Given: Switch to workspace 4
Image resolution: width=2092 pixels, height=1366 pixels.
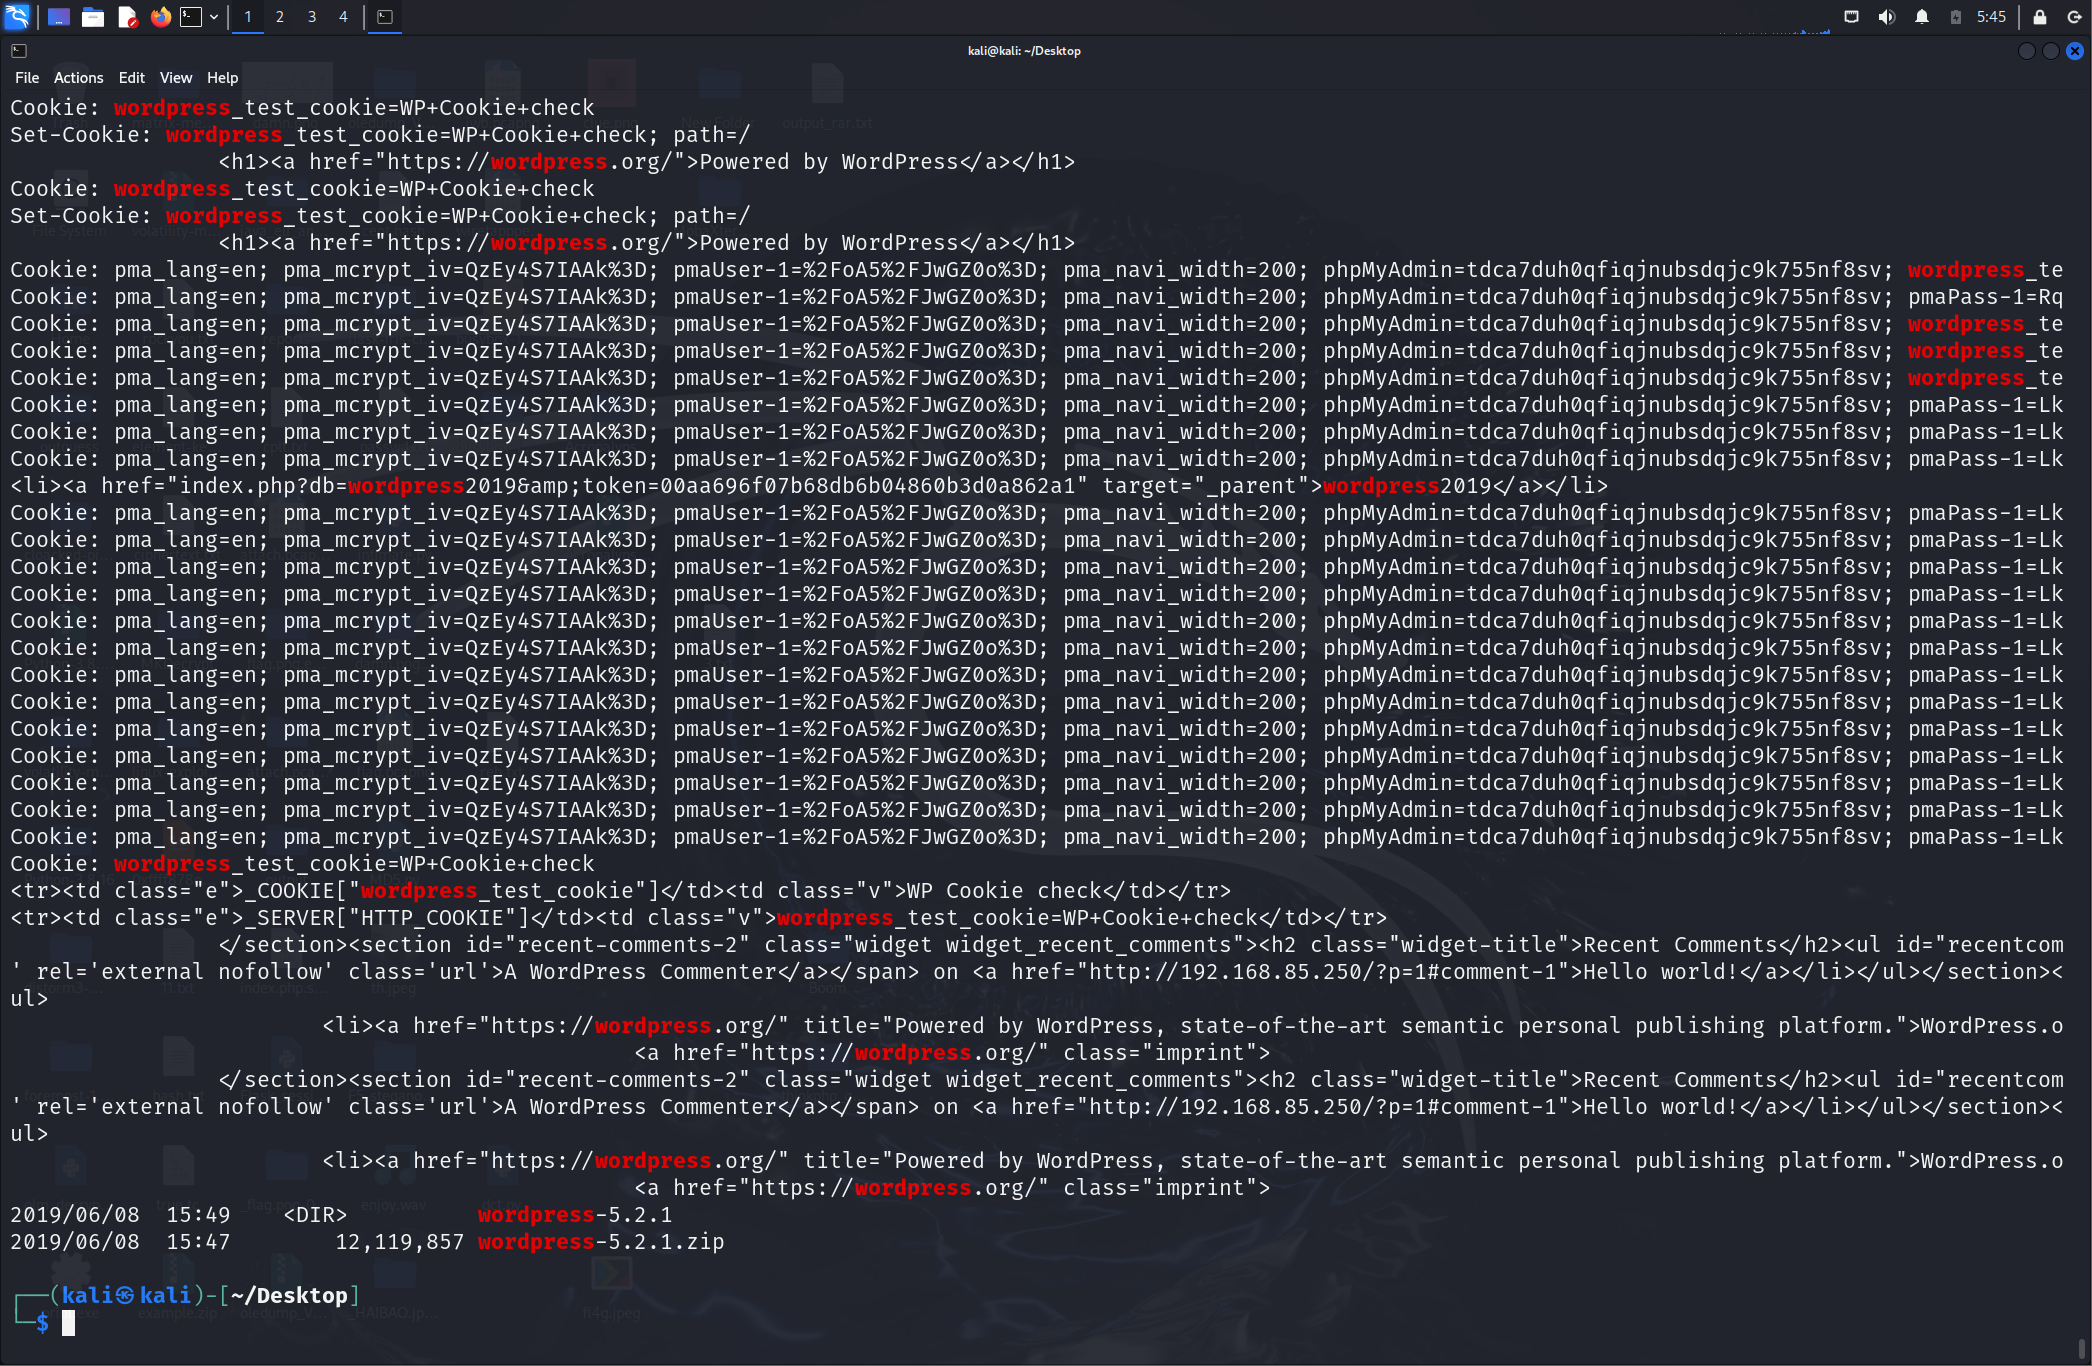Looking at the screenshot, I should point(343,16).
